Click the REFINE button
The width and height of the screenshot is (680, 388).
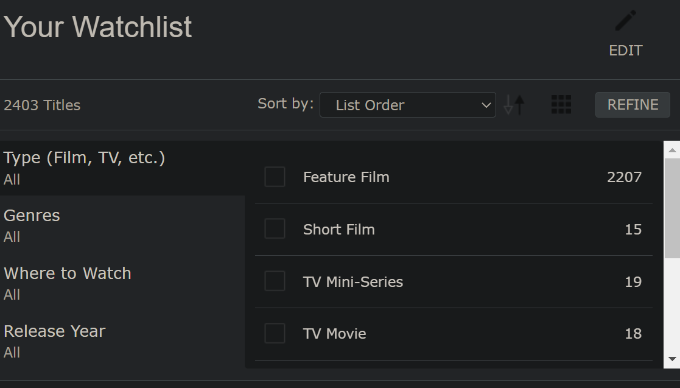click(x=632, y=105)
